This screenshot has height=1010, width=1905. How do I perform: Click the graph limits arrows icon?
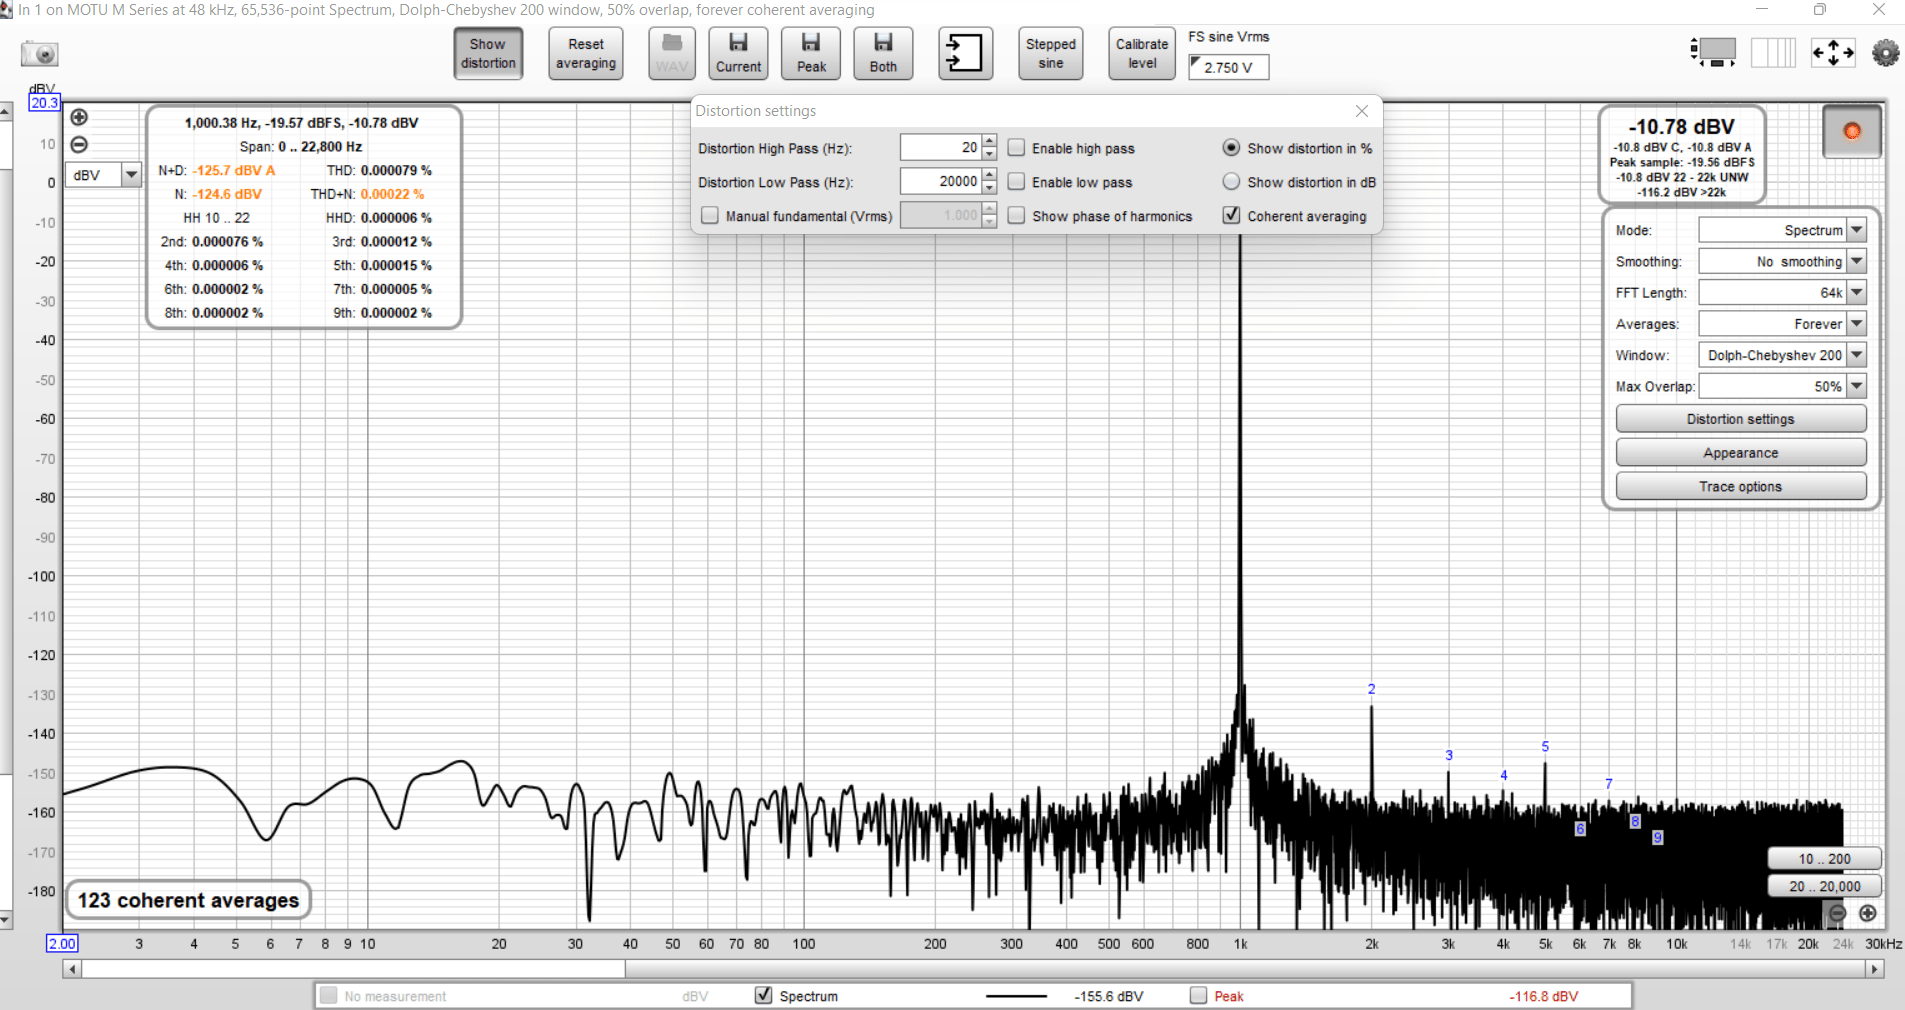tap(1833, 52)
